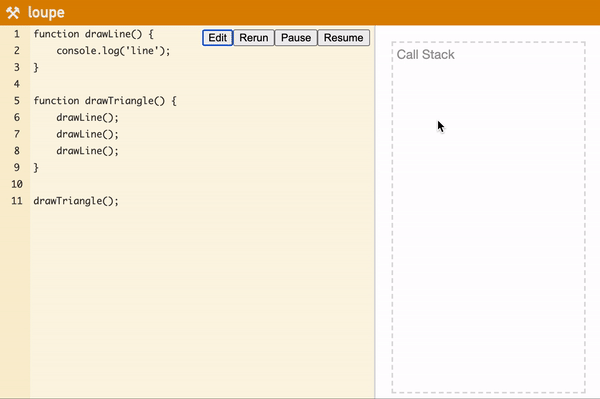Click the closing brace on line 3
This screenshot has width=600, height=399.
pos(36,67)
